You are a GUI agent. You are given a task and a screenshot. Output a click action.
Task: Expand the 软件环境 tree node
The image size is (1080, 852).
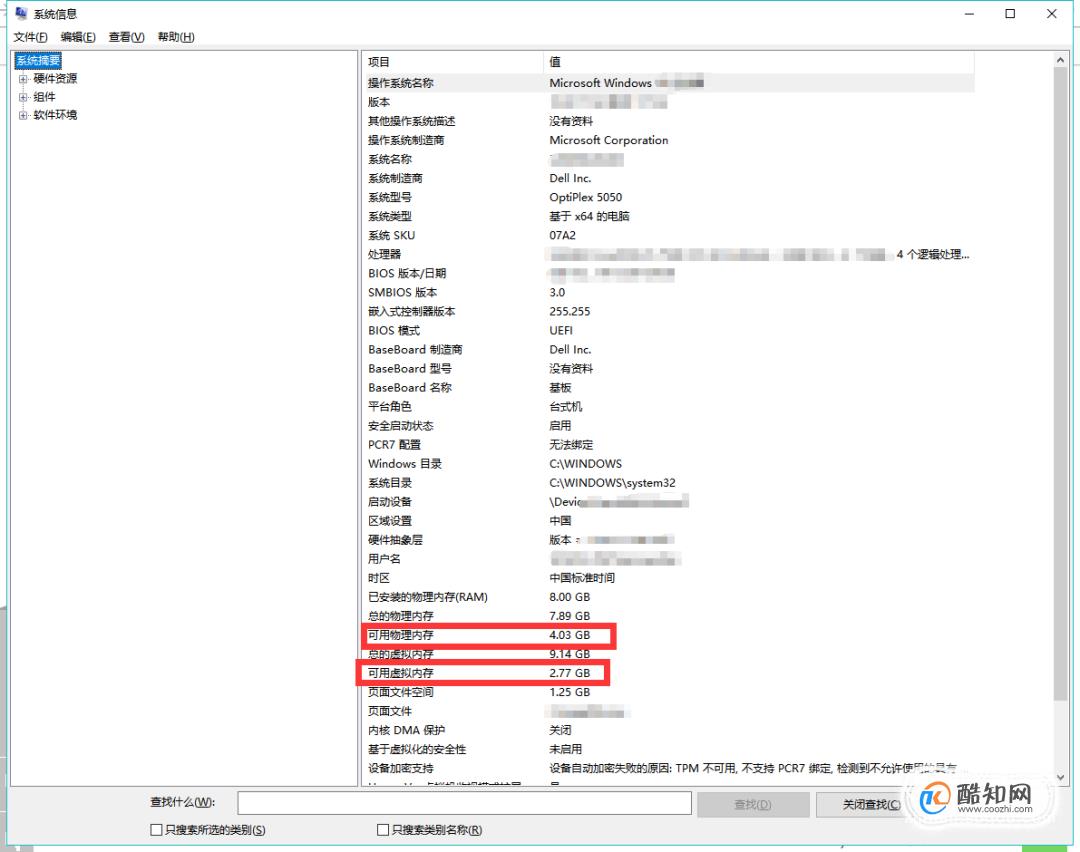[x=23, y=115]
